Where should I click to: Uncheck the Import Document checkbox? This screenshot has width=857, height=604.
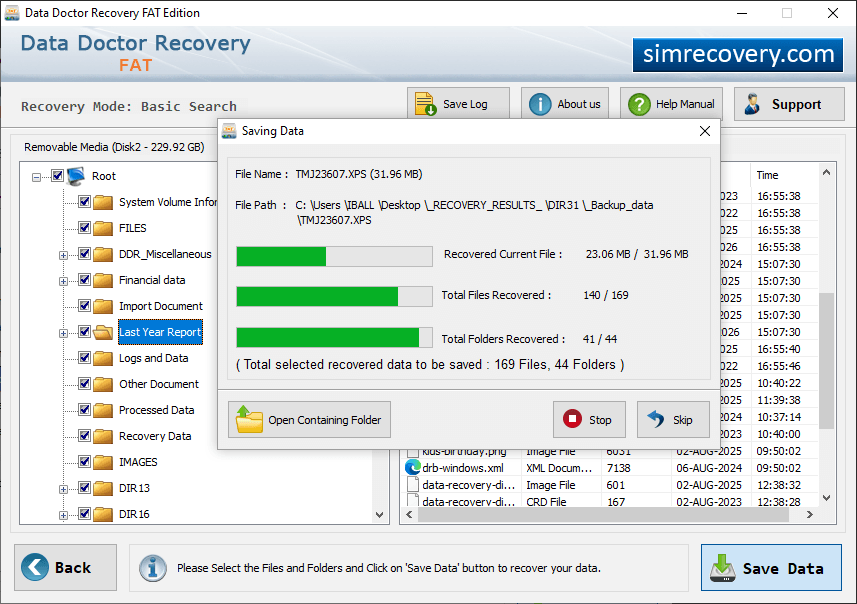coord(84,306)
